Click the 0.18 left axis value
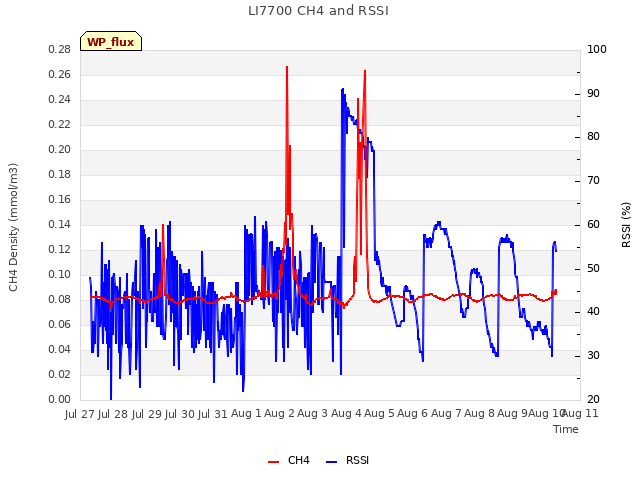640x480 pixels. [60, 175]
